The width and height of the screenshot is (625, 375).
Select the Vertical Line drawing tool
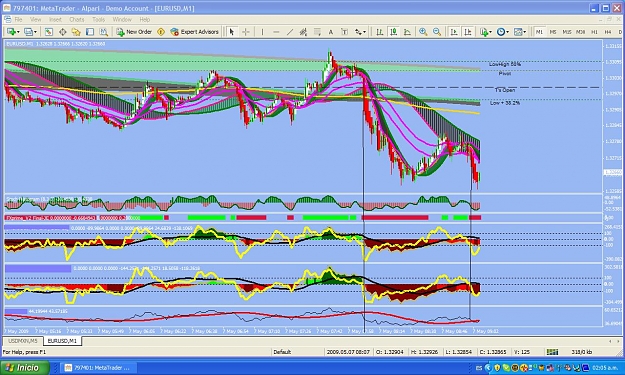point(262,32)
